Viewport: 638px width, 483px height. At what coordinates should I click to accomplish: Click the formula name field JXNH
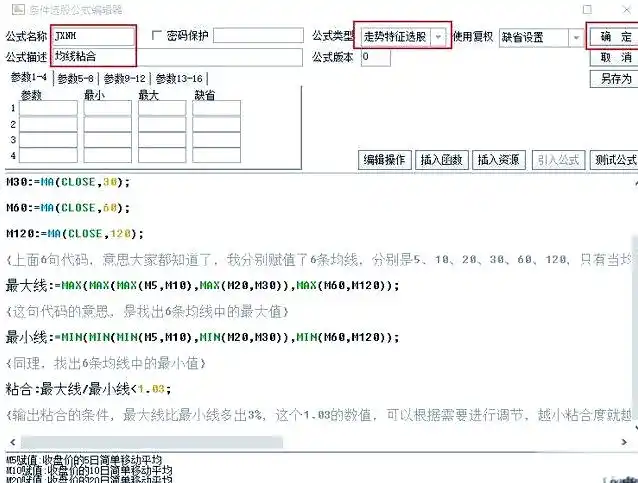coord(93,36)
